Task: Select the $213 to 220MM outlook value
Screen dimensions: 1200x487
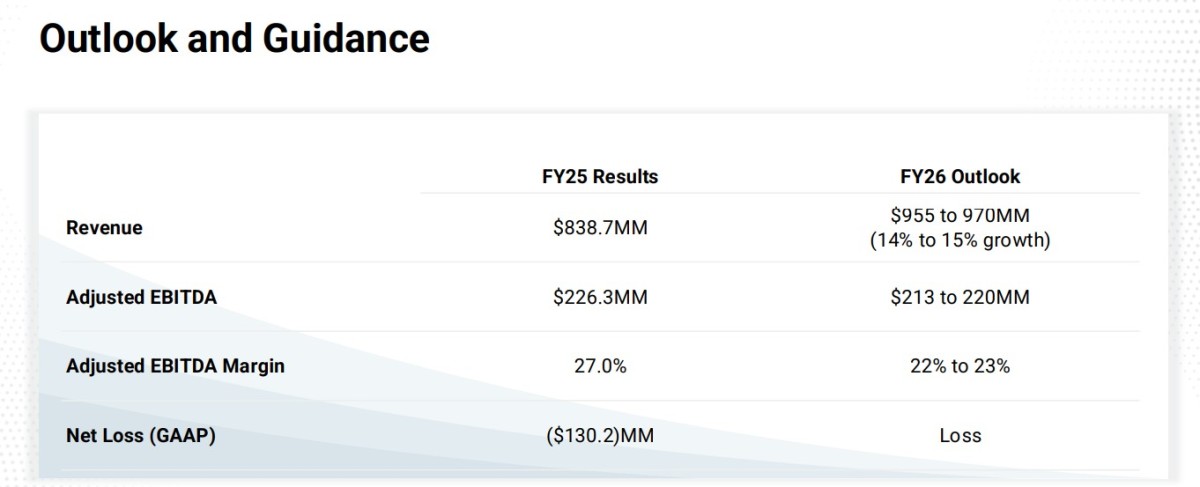Action: coord(960,297)
